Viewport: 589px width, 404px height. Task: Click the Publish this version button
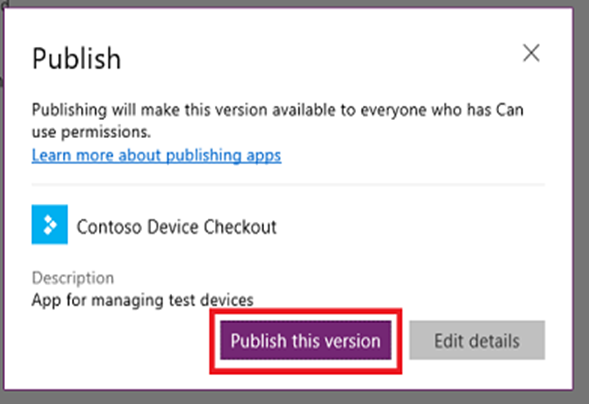click(x=305, y=340)
